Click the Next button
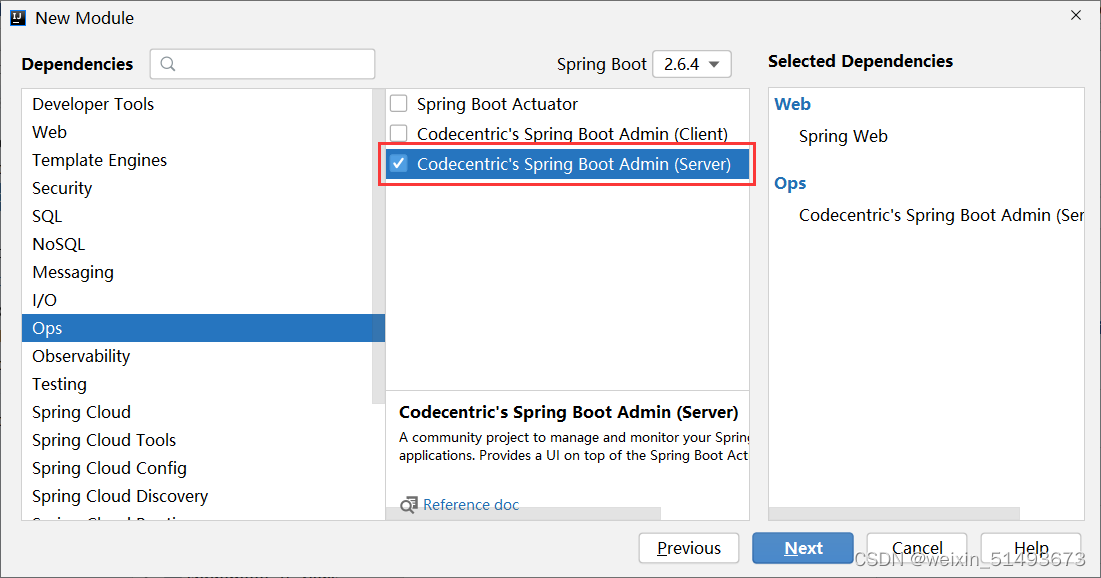 tap(802, 548)
